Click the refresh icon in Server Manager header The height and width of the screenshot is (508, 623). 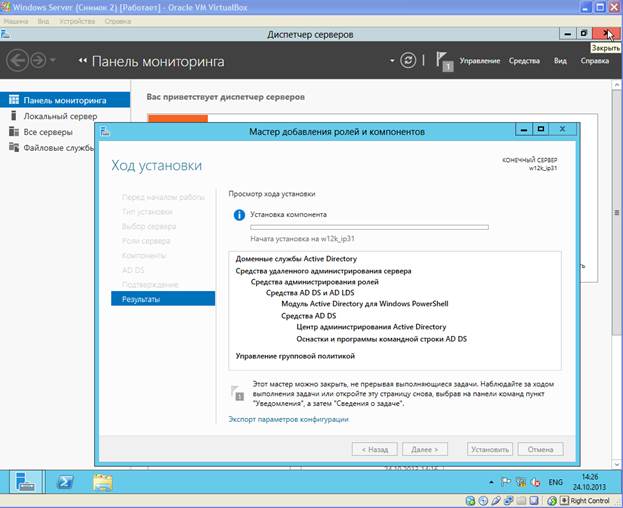[x=408, y=60]
